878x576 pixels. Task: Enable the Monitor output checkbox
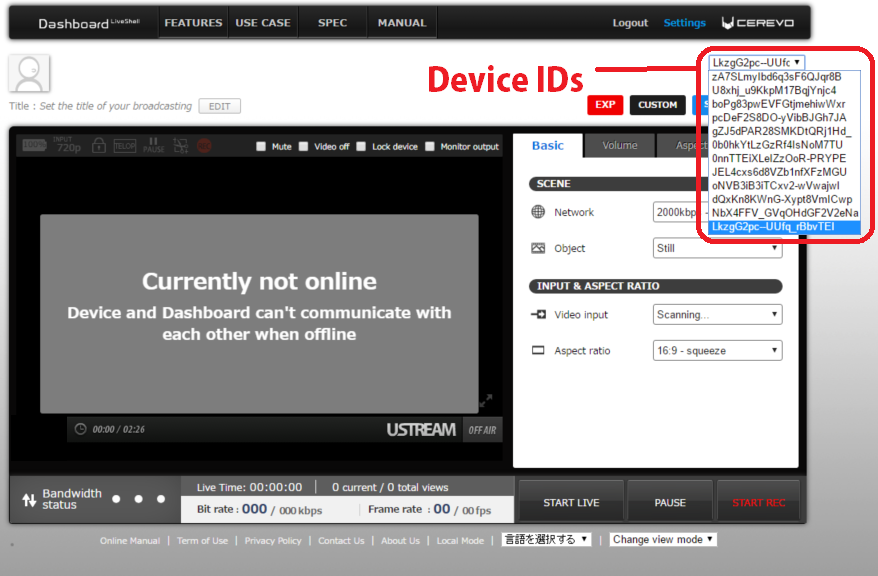(x=429, y=146)
